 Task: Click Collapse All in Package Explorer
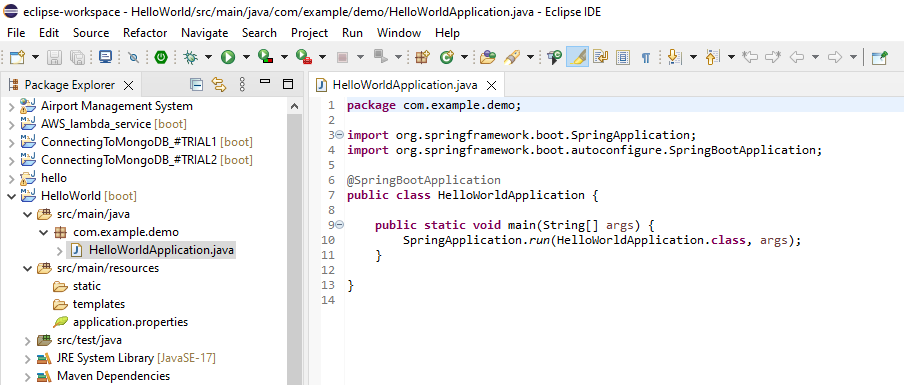197,85
